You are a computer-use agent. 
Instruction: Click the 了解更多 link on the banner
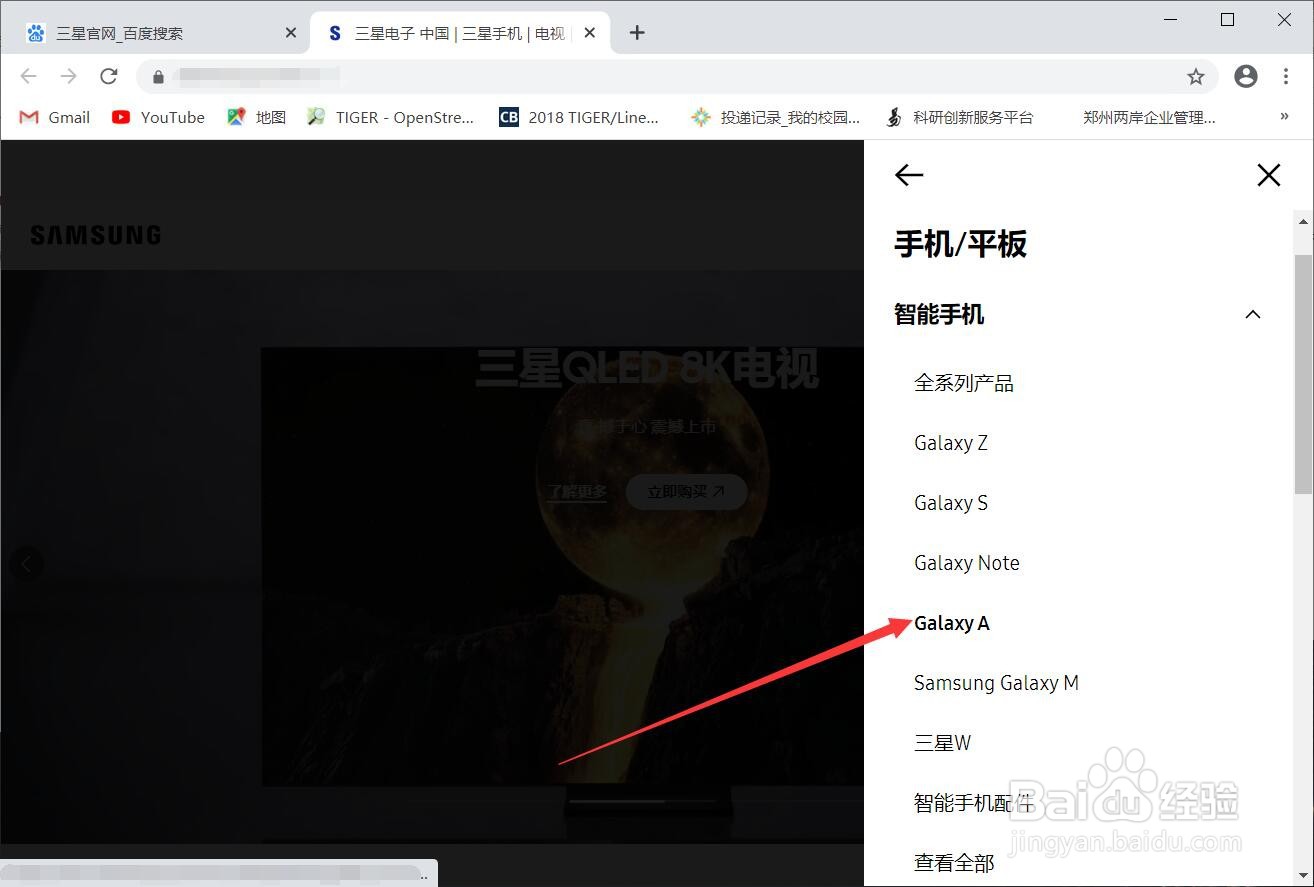click(577, 492)
